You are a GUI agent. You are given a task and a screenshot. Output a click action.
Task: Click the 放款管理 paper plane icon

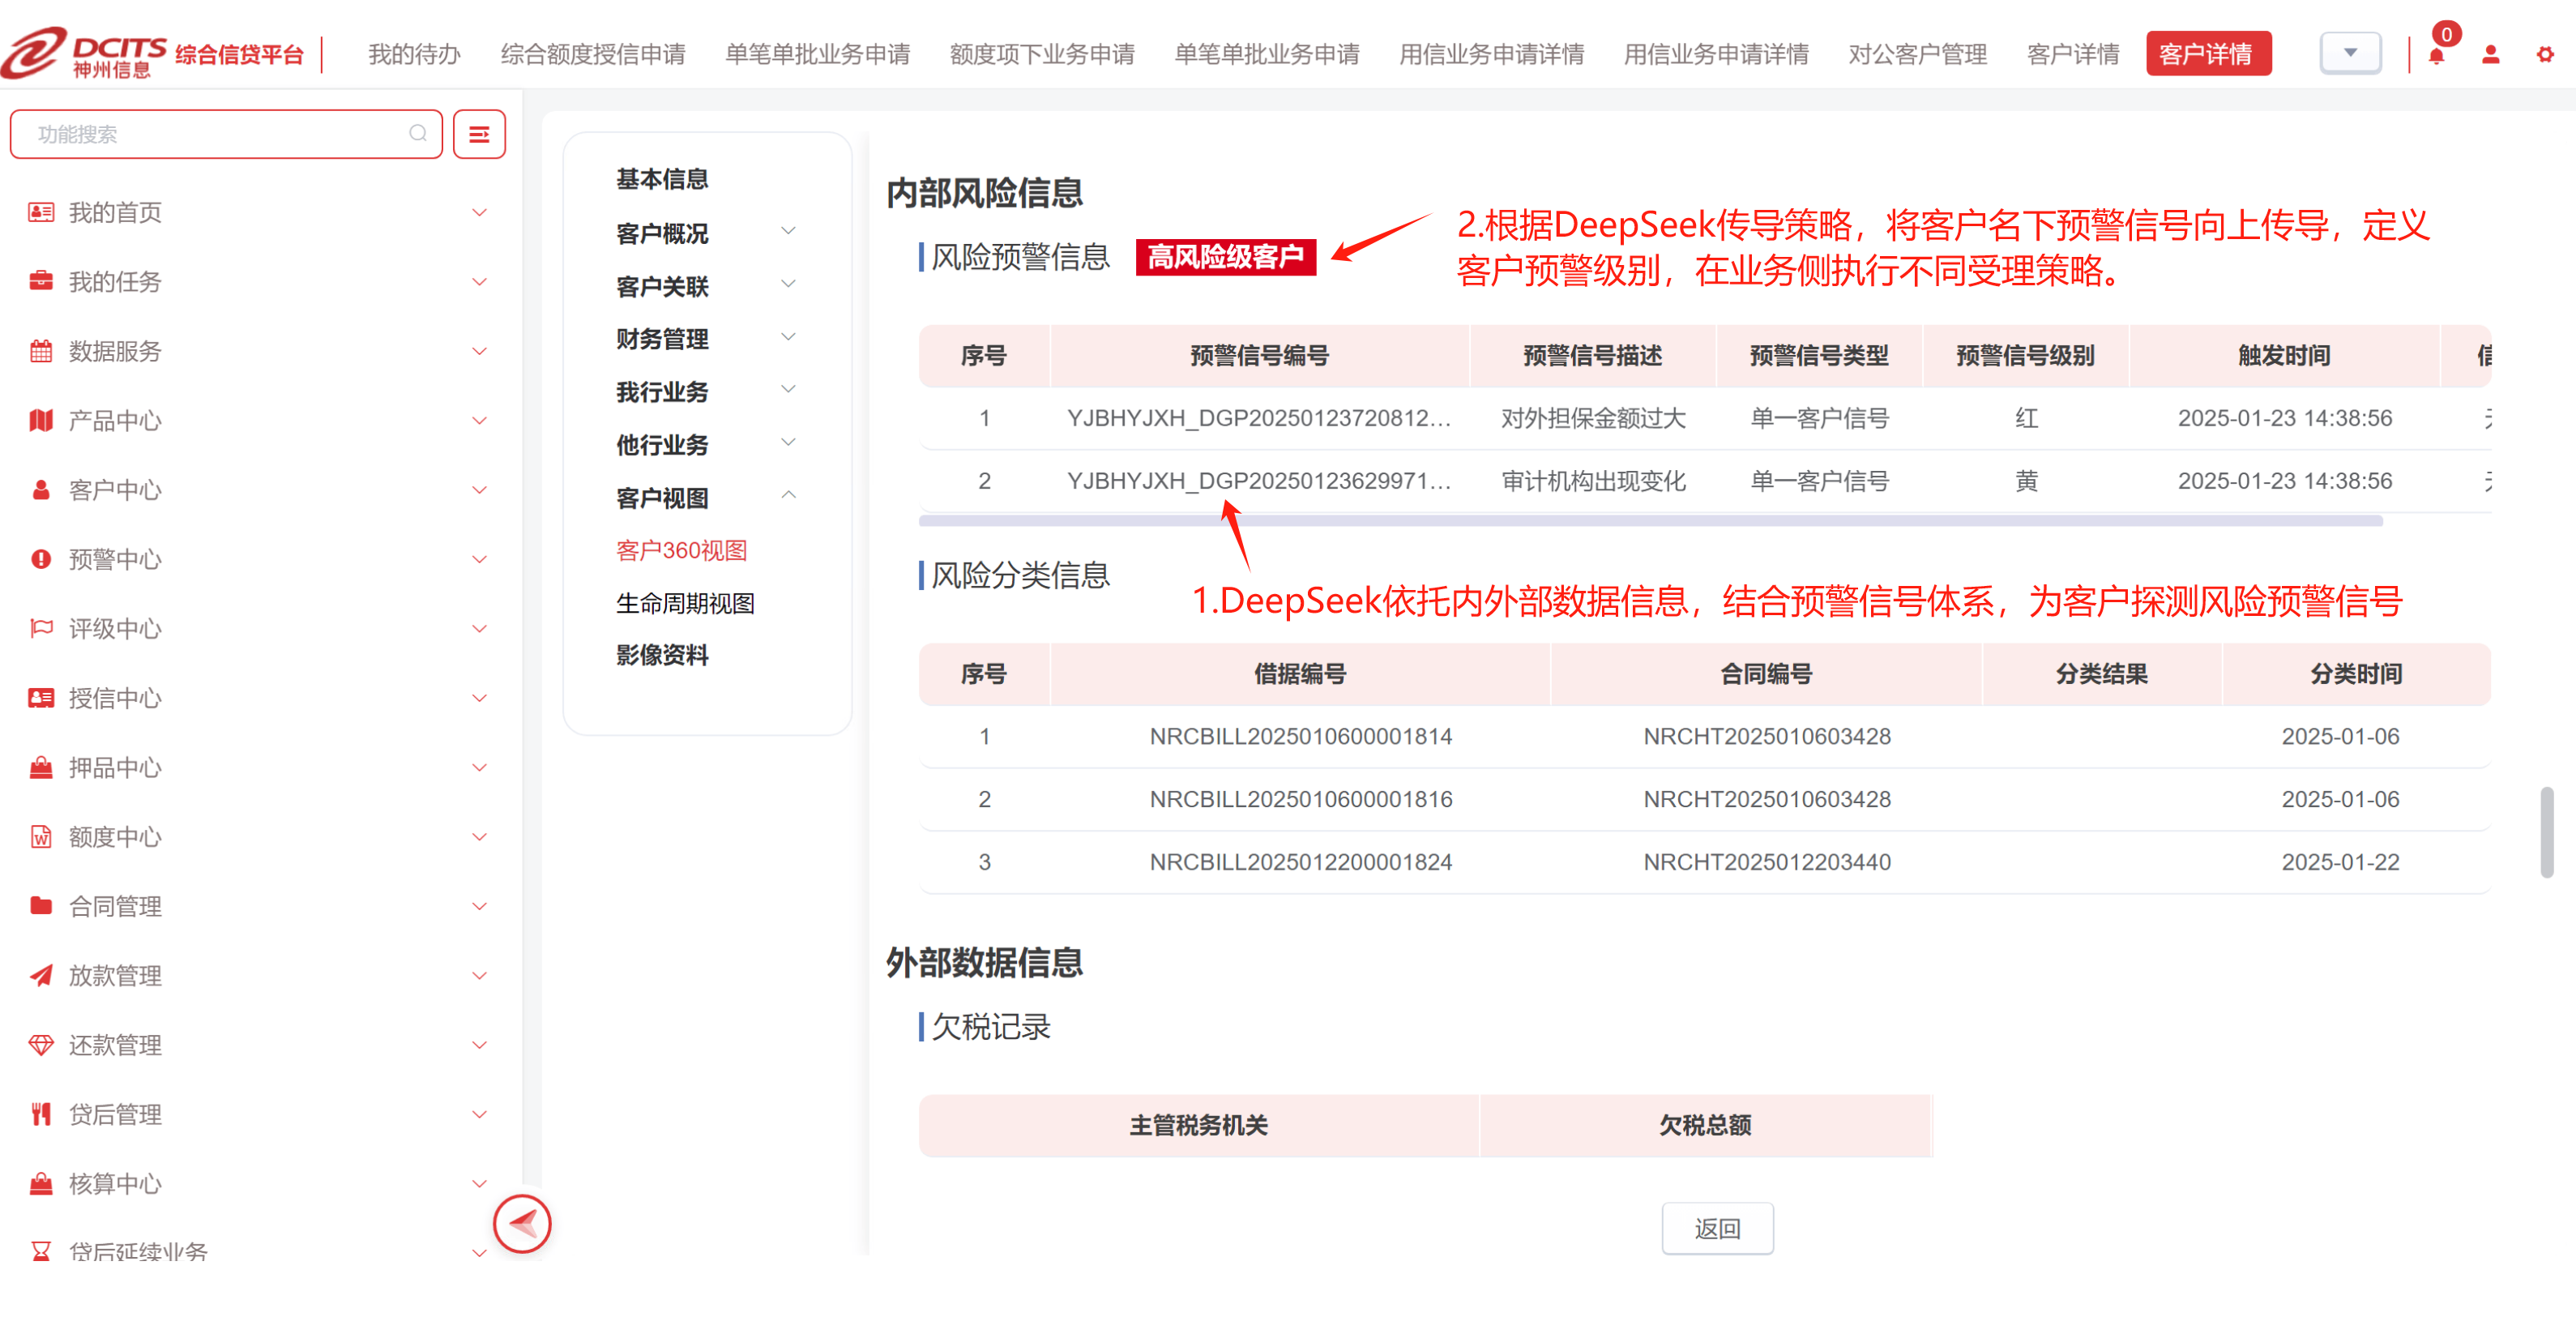click(41, 975)
